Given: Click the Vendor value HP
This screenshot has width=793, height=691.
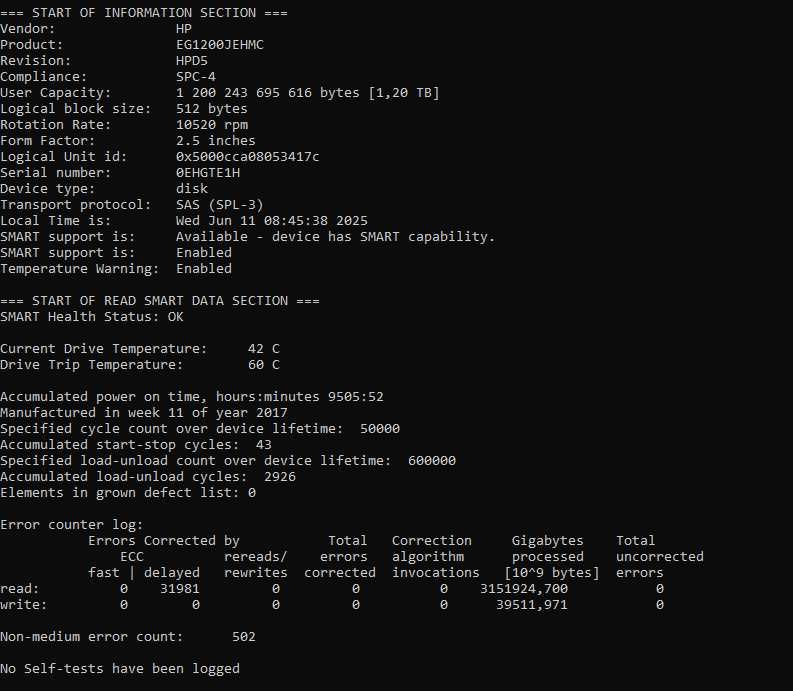Looking at the screenshot, I should click(184, 29).
